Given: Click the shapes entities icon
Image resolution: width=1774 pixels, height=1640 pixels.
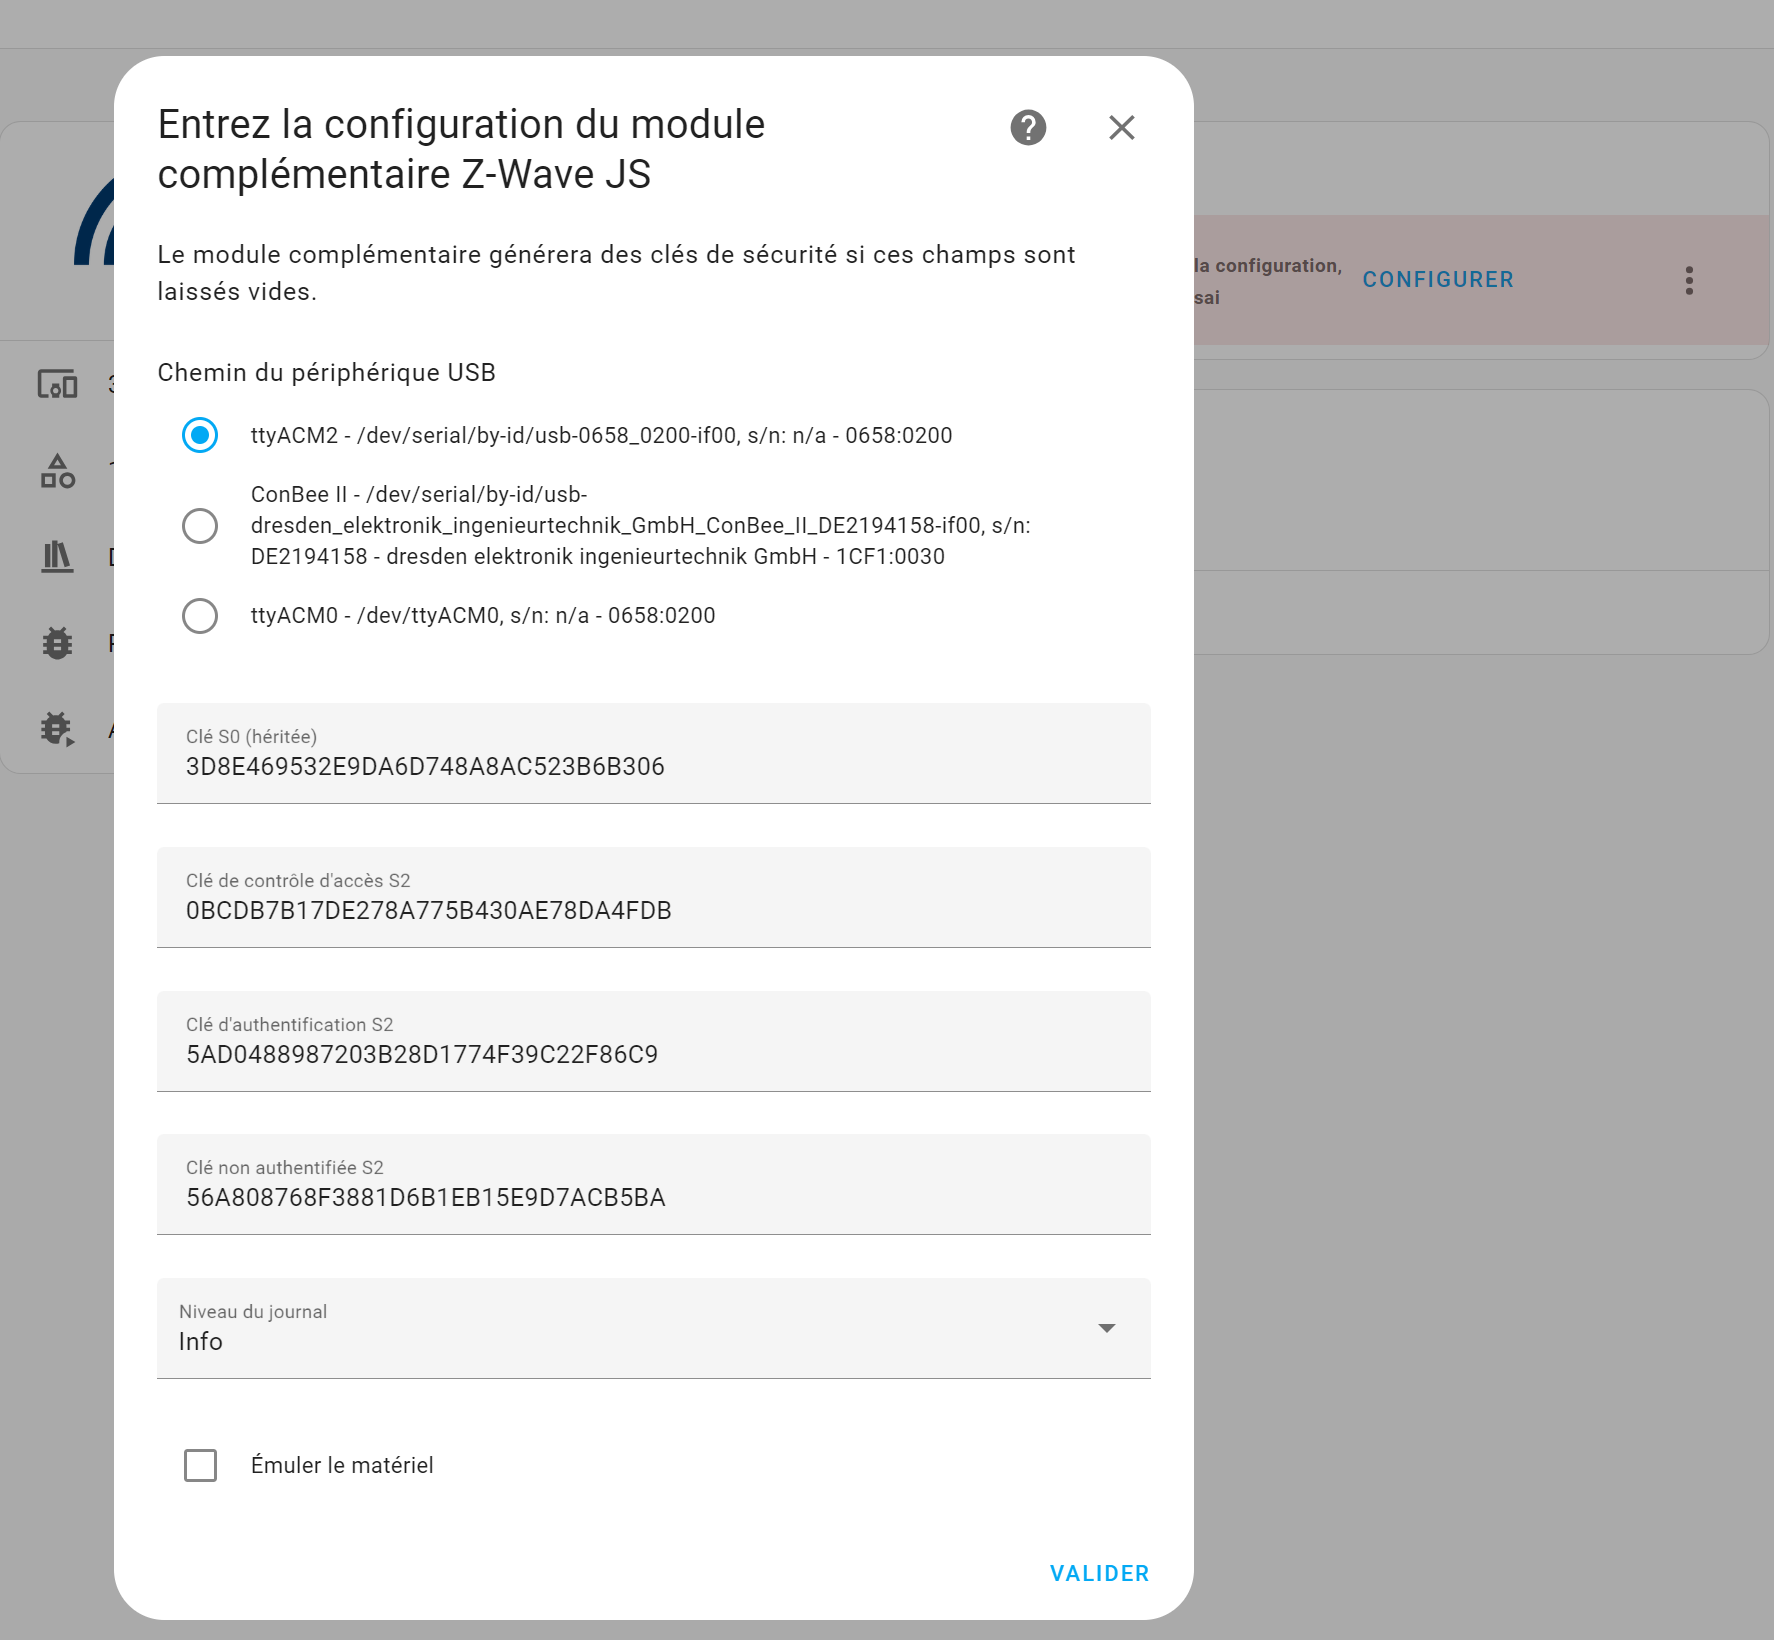Looking at the screenshot, I should tap(58, 471).
